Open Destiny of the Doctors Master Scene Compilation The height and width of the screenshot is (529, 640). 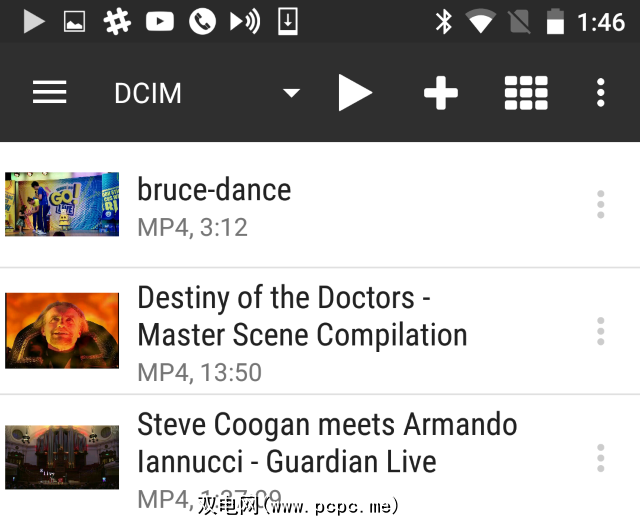(x=302, y=316)
